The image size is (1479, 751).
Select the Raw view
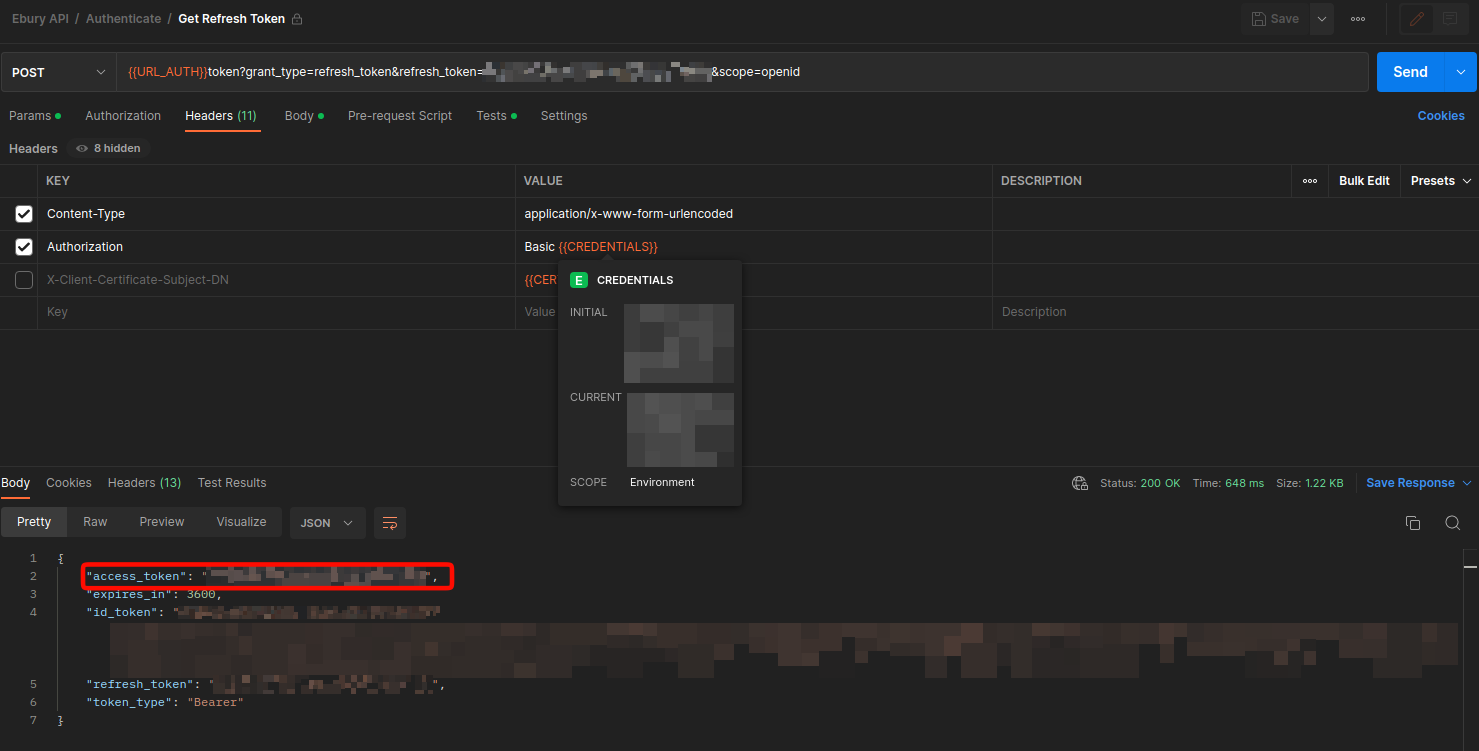[95, 522]
